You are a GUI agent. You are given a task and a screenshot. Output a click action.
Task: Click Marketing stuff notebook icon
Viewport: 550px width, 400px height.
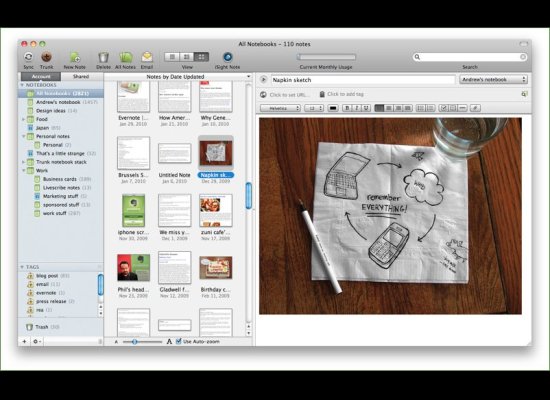coord(37,196)
